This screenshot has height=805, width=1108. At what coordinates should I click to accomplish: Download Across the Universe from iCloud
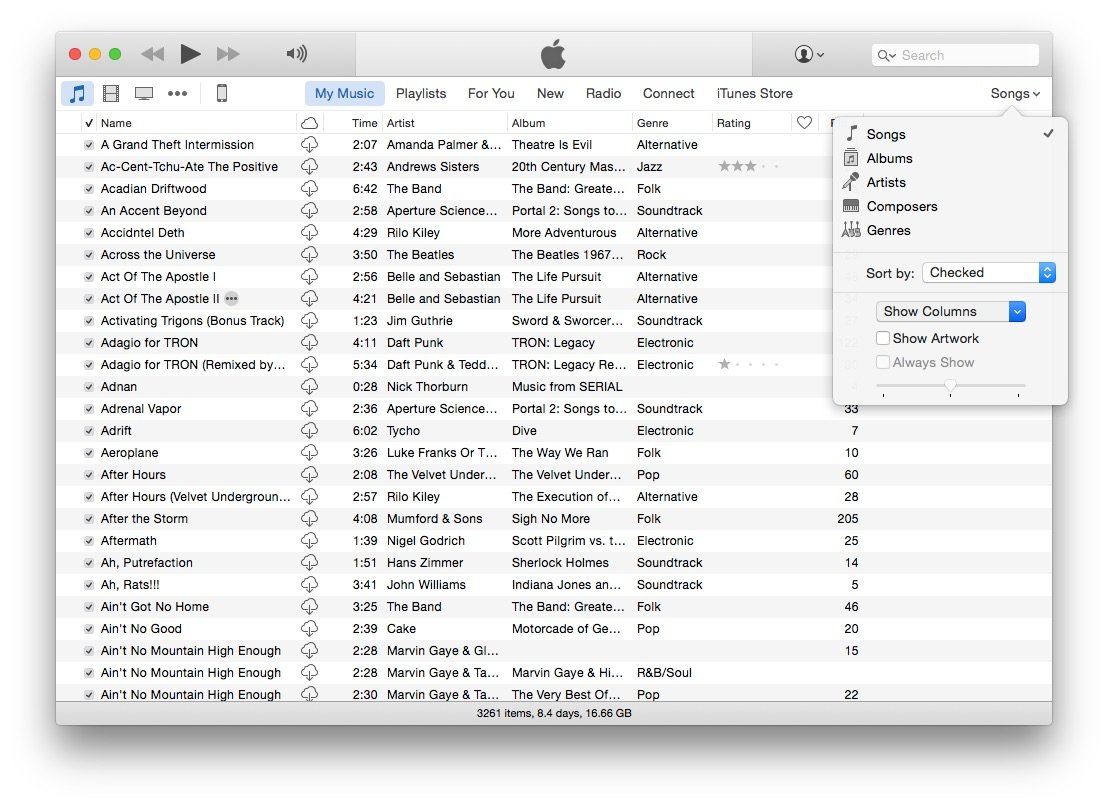click(310, 254)
